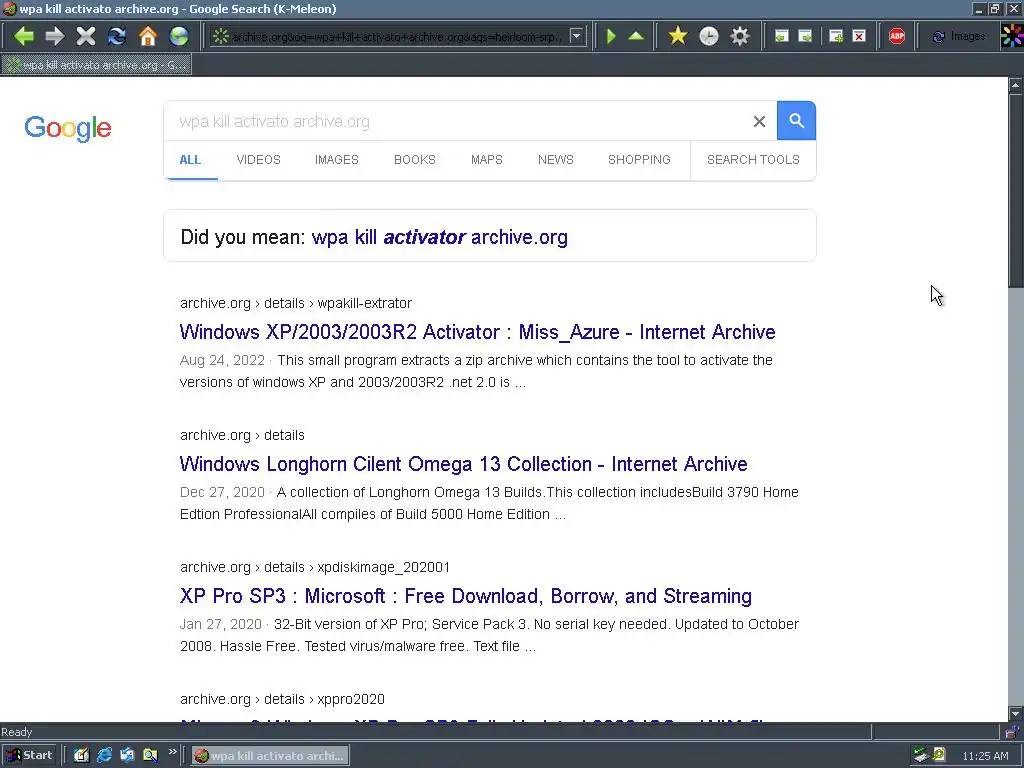The image size is (1024, 768).
Task: Click the page scrollbar up arrow
Action: click(1016, 85)
